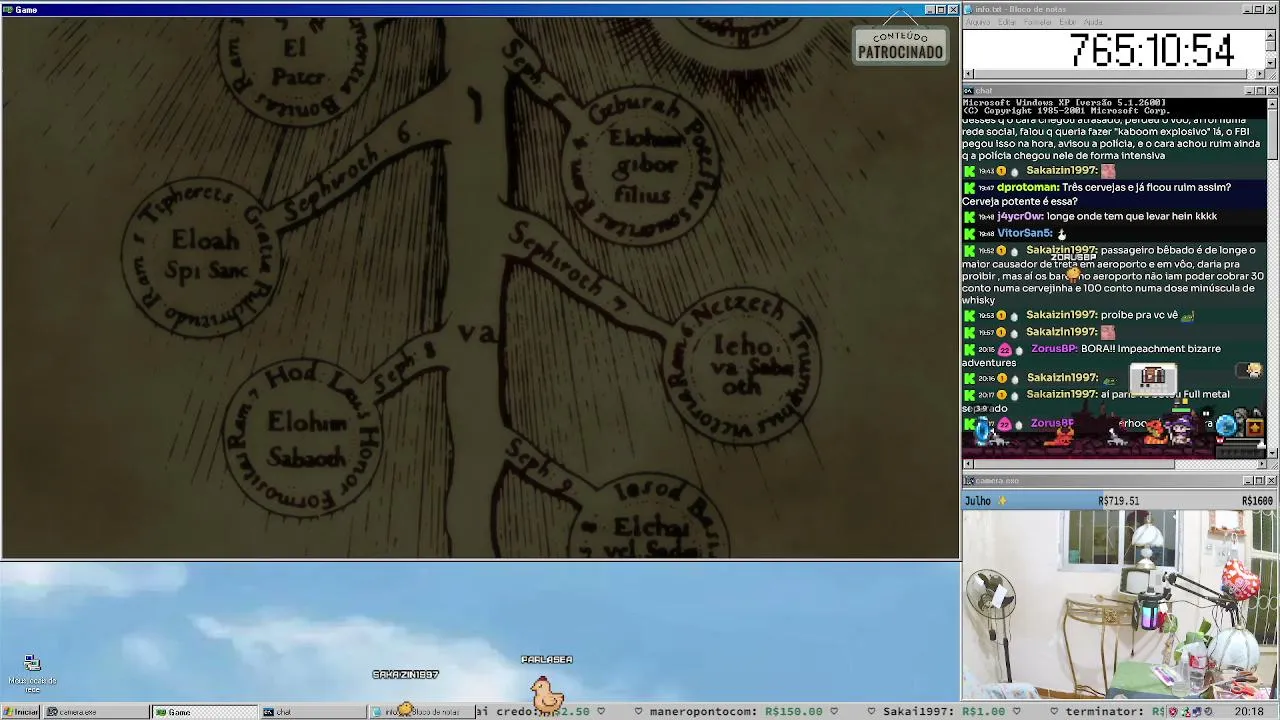1280x720 pixels.
Task: Click the Gebuurah Elohim gibor circle
Action: click(643, 164)
